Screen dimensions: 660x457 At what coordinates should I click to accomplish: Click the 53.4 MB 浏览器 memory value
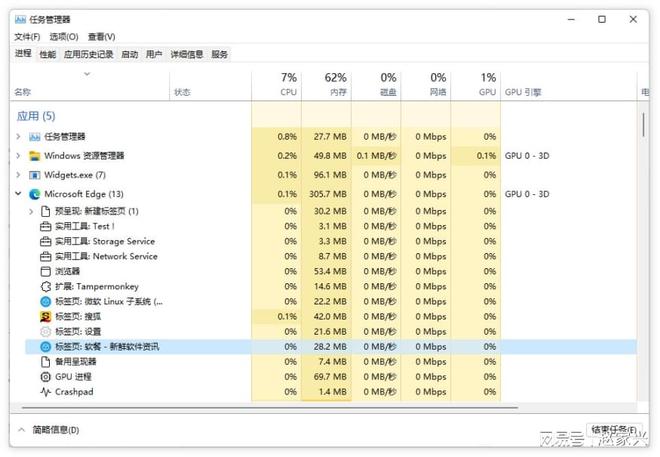coord(330,271)
